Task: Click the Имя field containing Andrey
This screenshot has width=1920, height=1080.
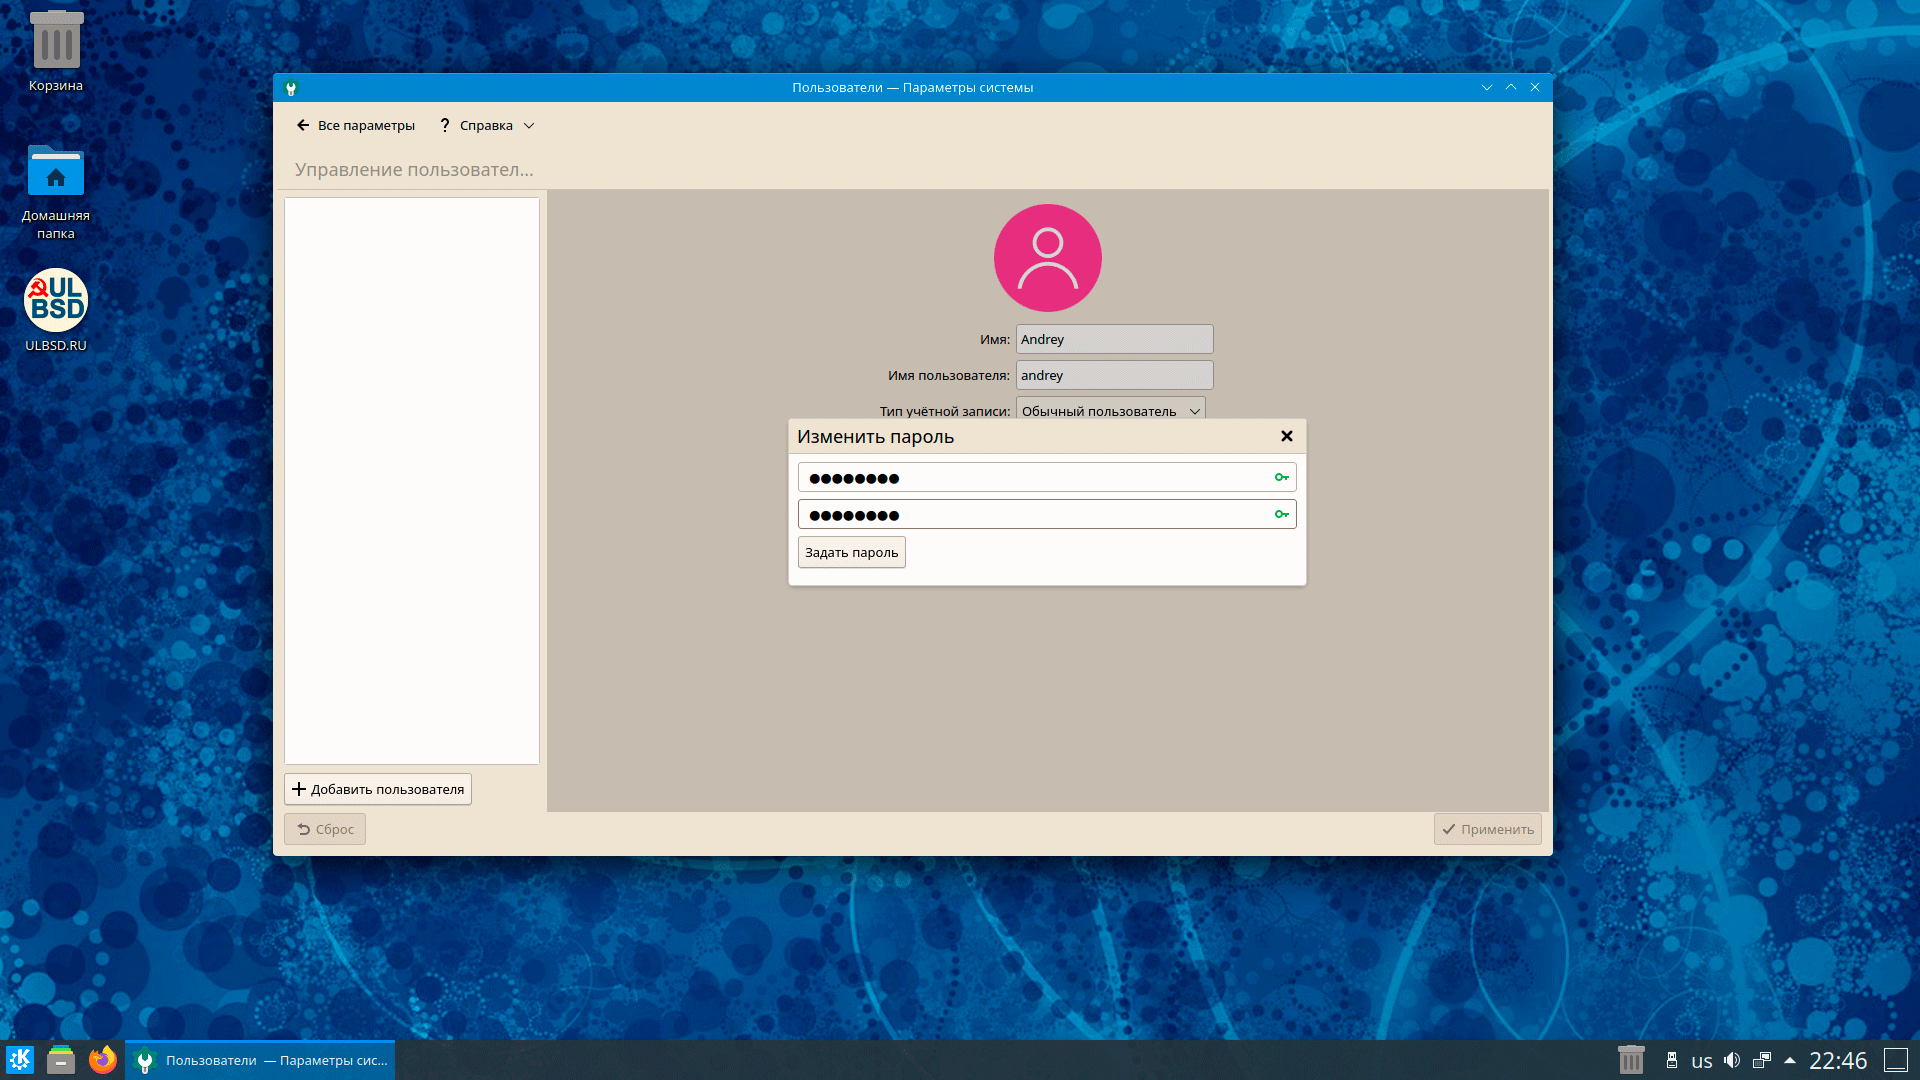Action: point(1114,340)
